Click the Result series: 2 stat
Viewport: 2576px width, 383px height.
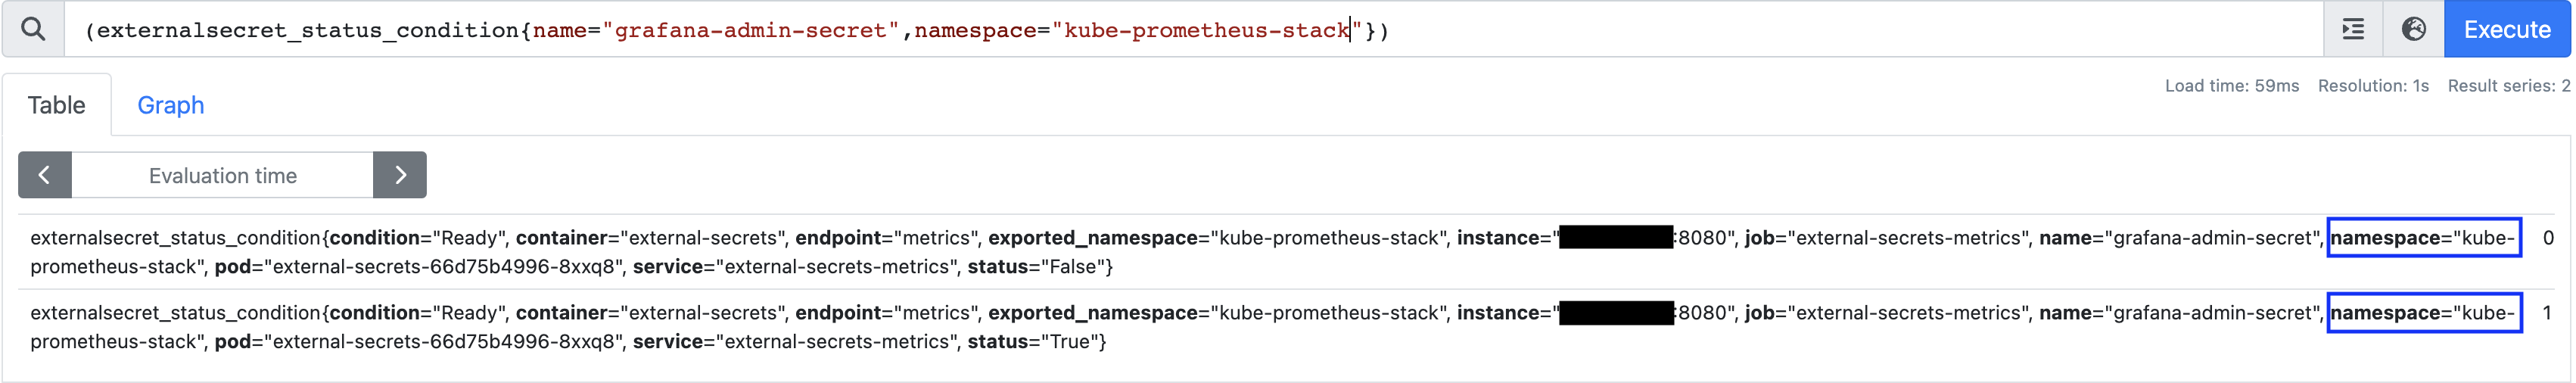(2509, 86)
